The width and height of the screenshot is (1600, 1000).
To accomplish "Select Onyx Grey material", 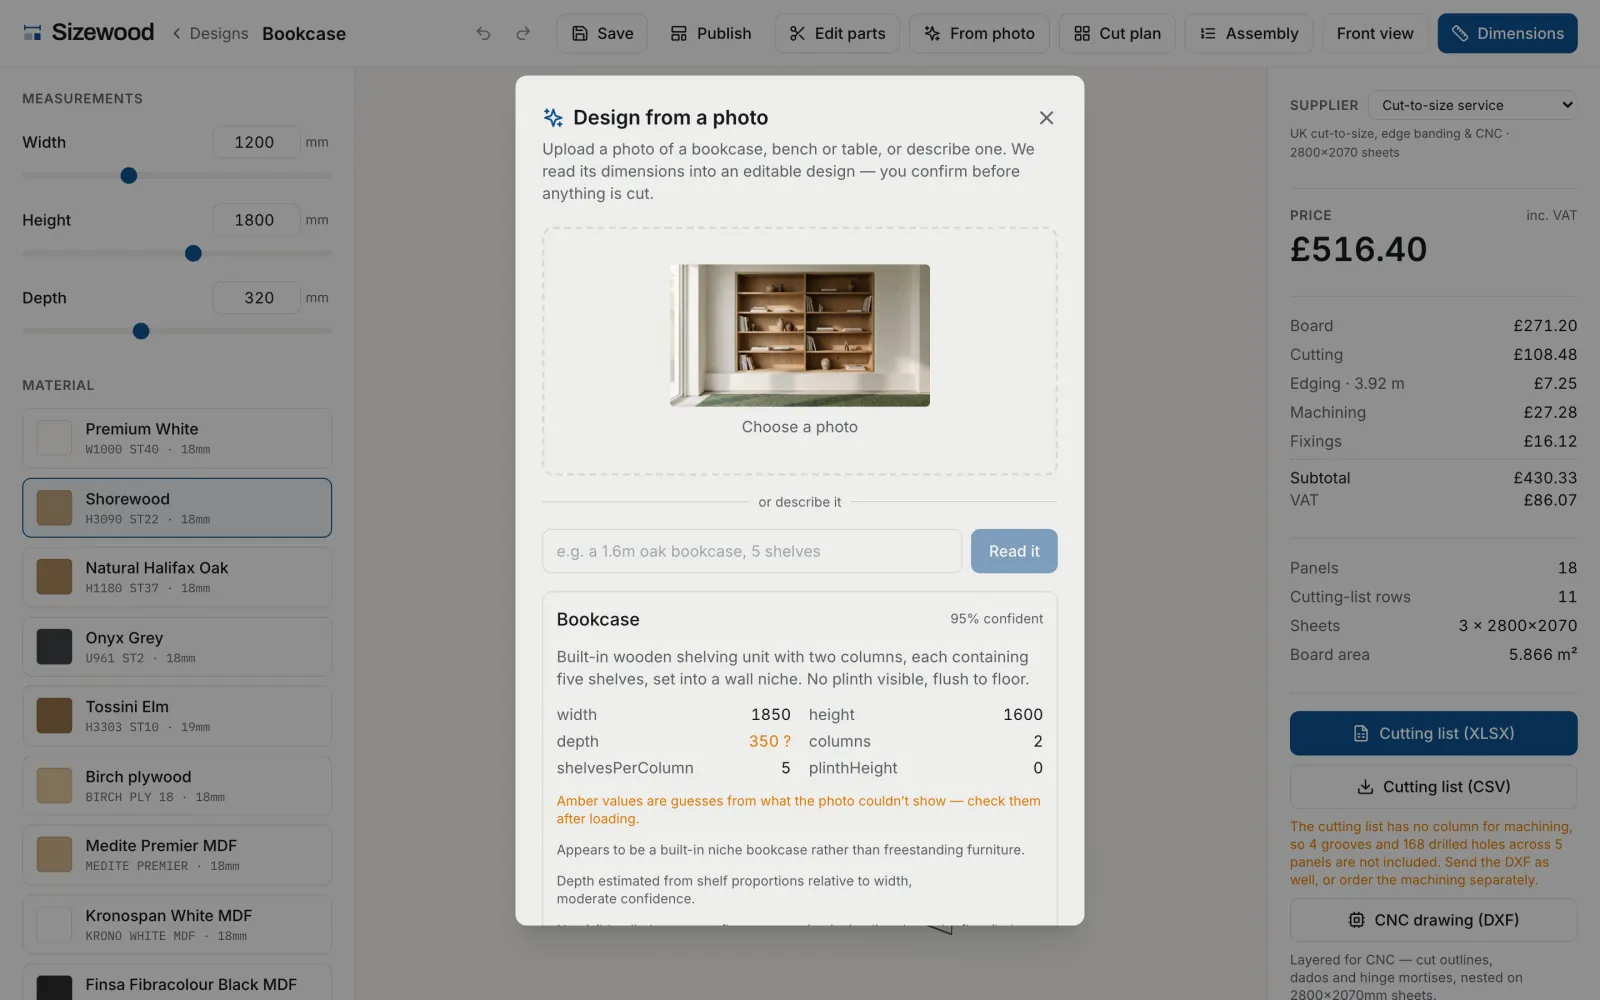I will tap(177, 647).
